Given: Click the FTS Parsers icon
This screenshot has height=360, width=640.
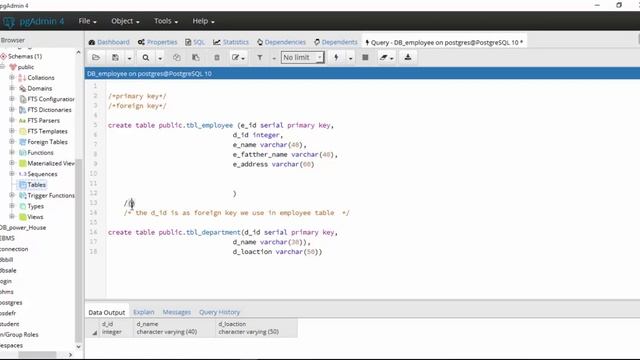Looking at the screenshot, I should tap(22, 120).
